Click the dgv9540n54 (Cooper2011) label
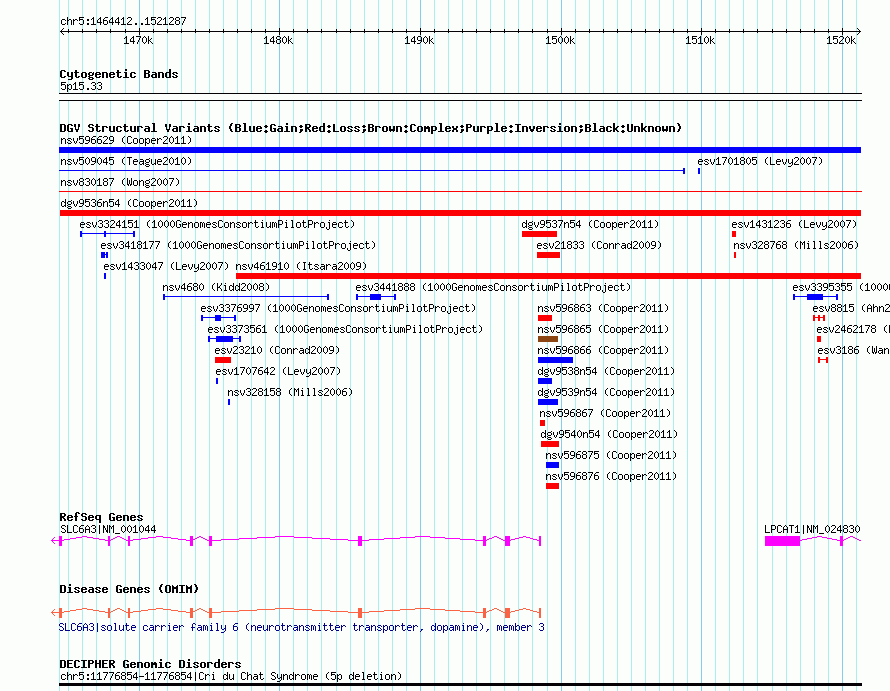 point(609,434)
